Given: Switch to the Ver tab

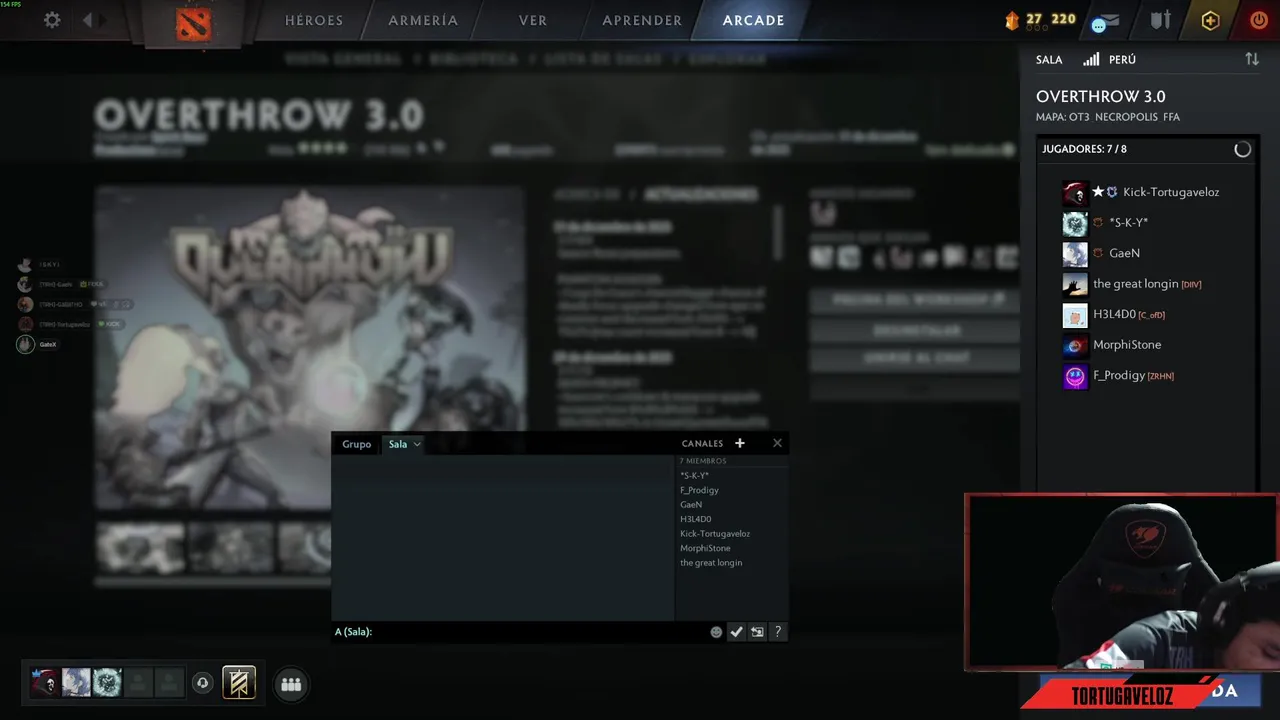Looking at the screenshot, I should pos(533,20).
